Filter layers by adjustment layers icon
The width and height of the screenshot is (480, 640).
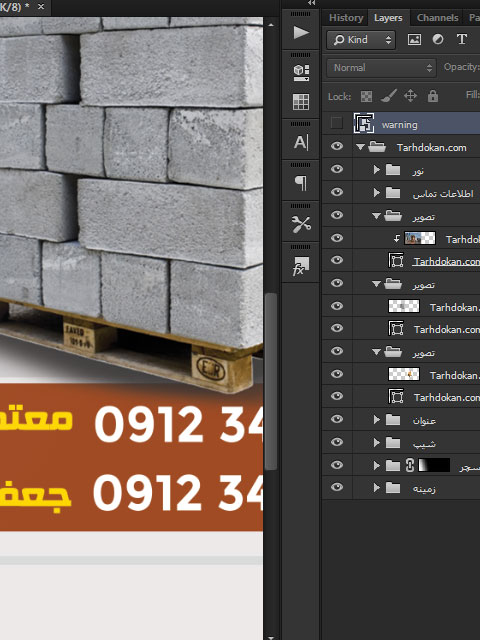[438, 40]
